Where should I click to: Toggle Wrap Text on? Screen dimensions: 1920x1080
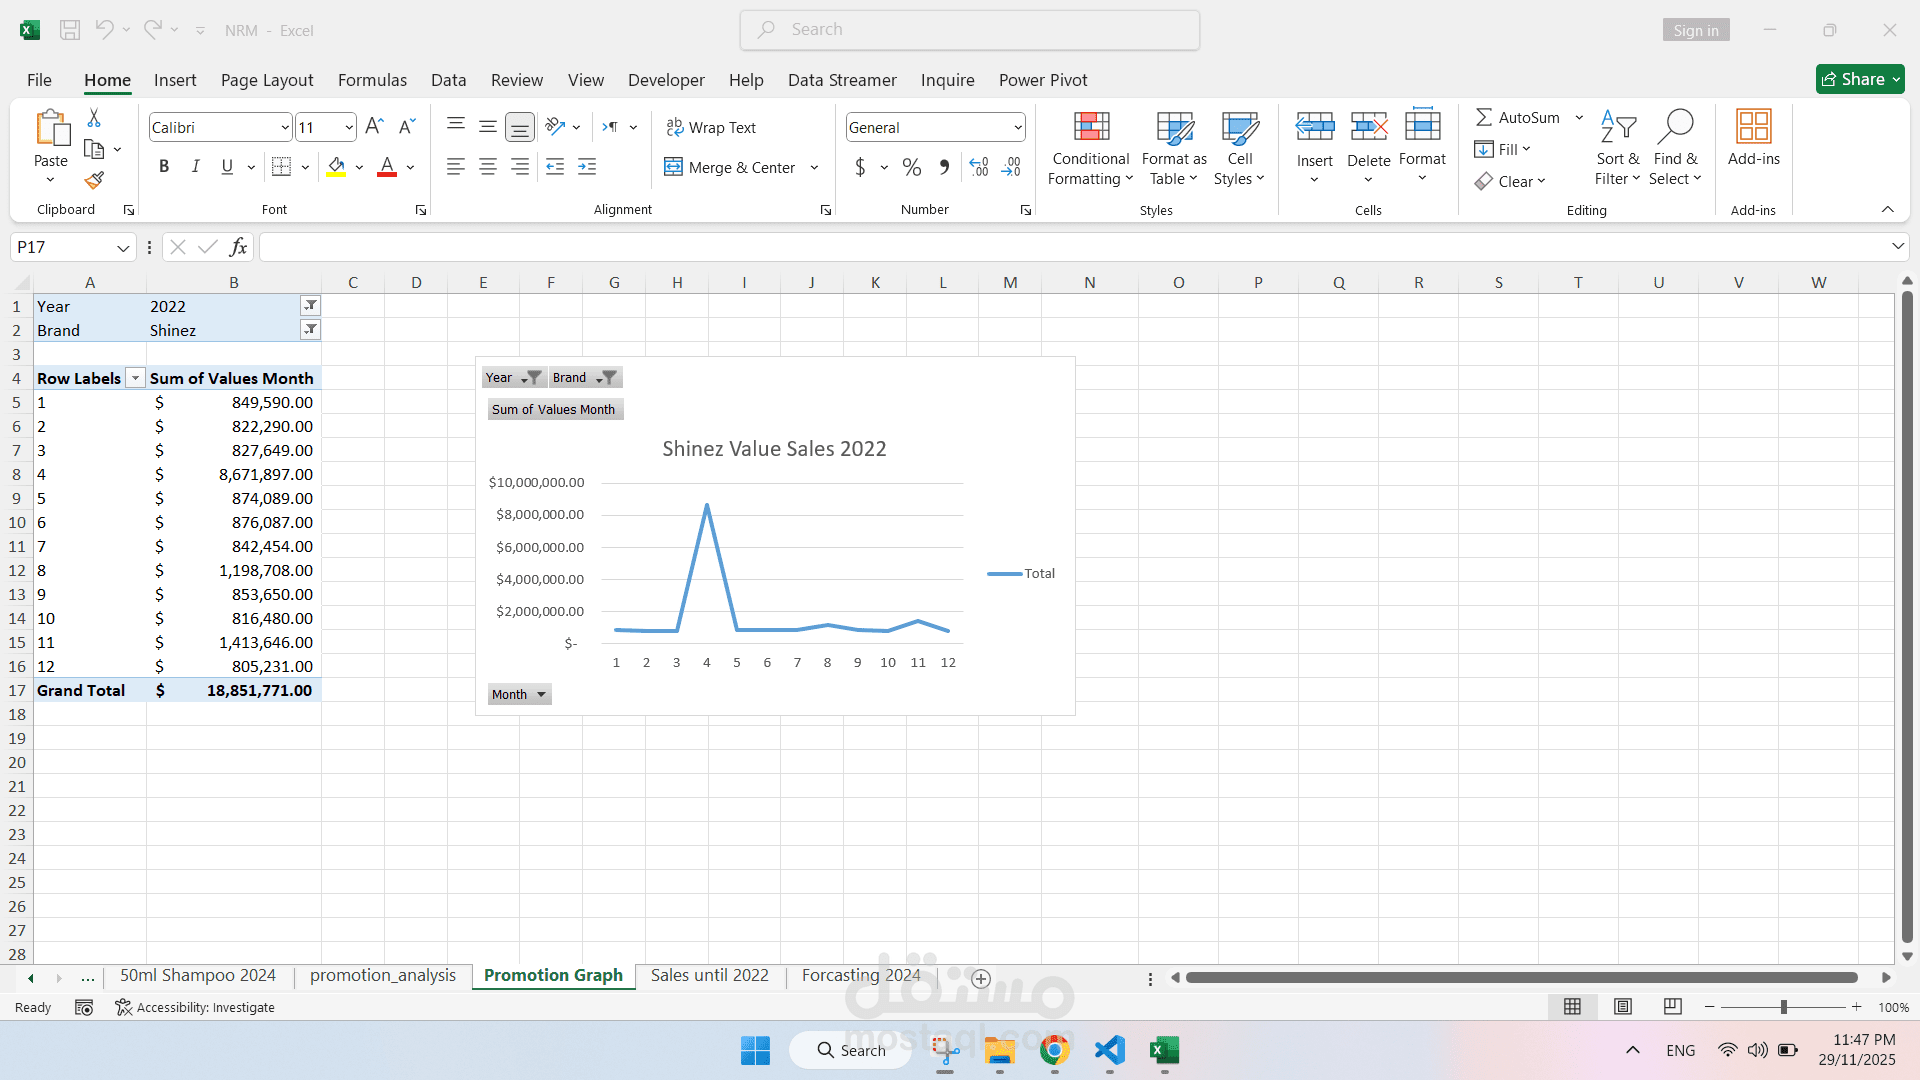point(711,127)
